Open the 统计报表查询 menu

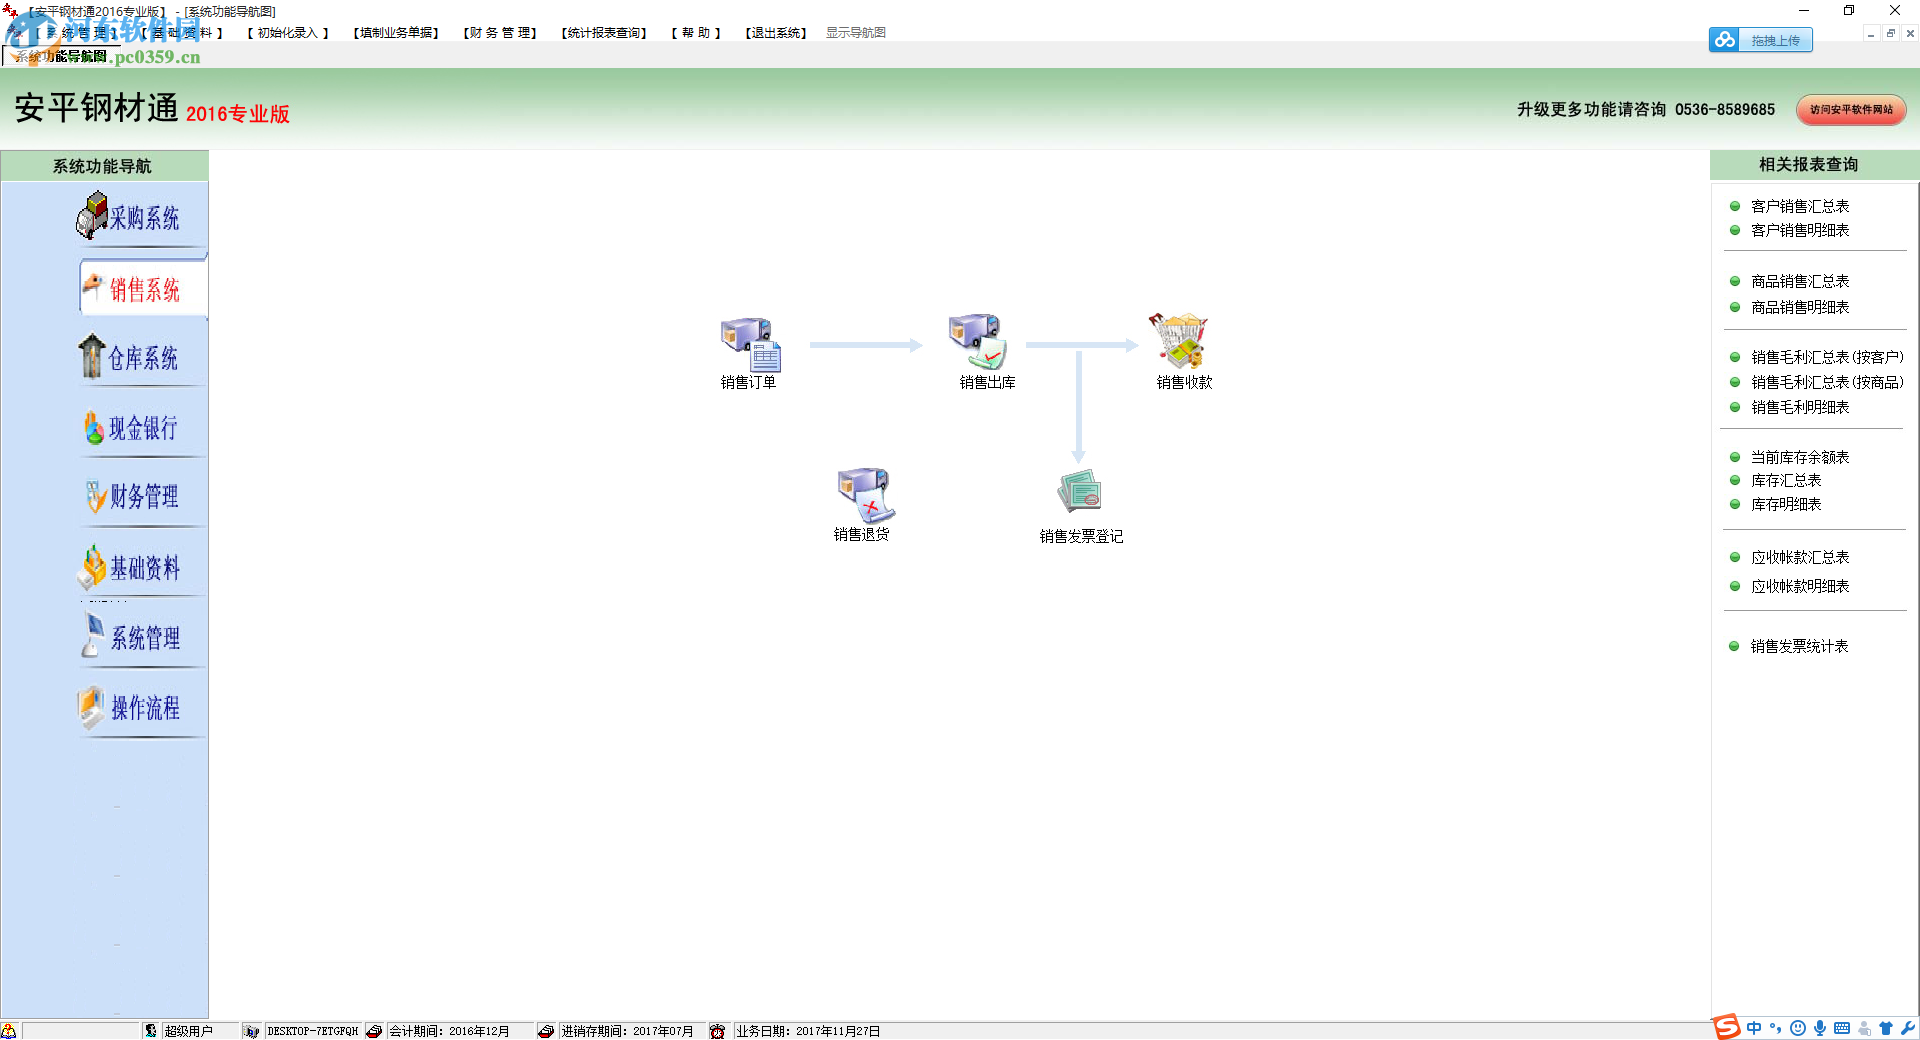click(604, 33)
